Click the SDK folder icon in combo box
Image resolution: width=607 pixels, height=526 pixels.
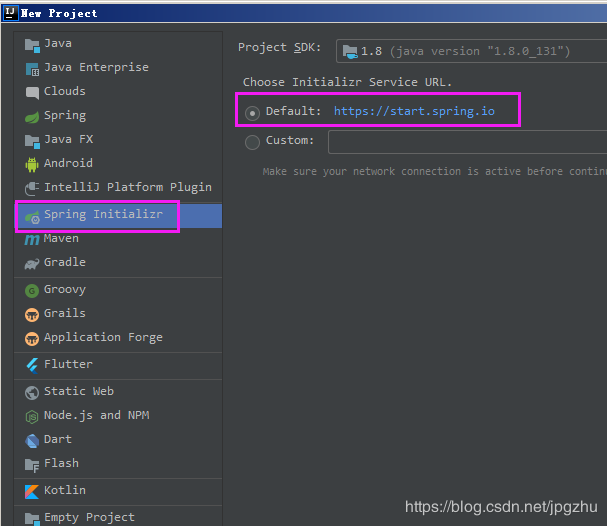coord(350,51)
